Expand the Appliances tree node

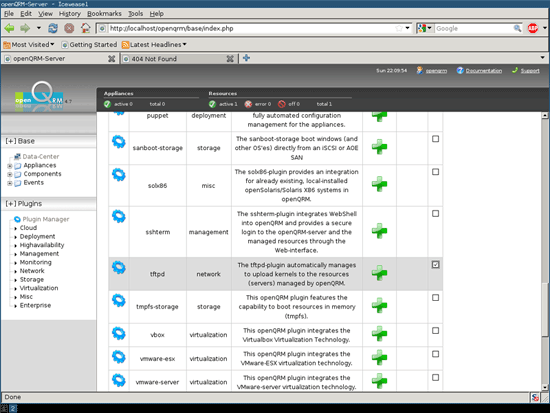[10, 166]
